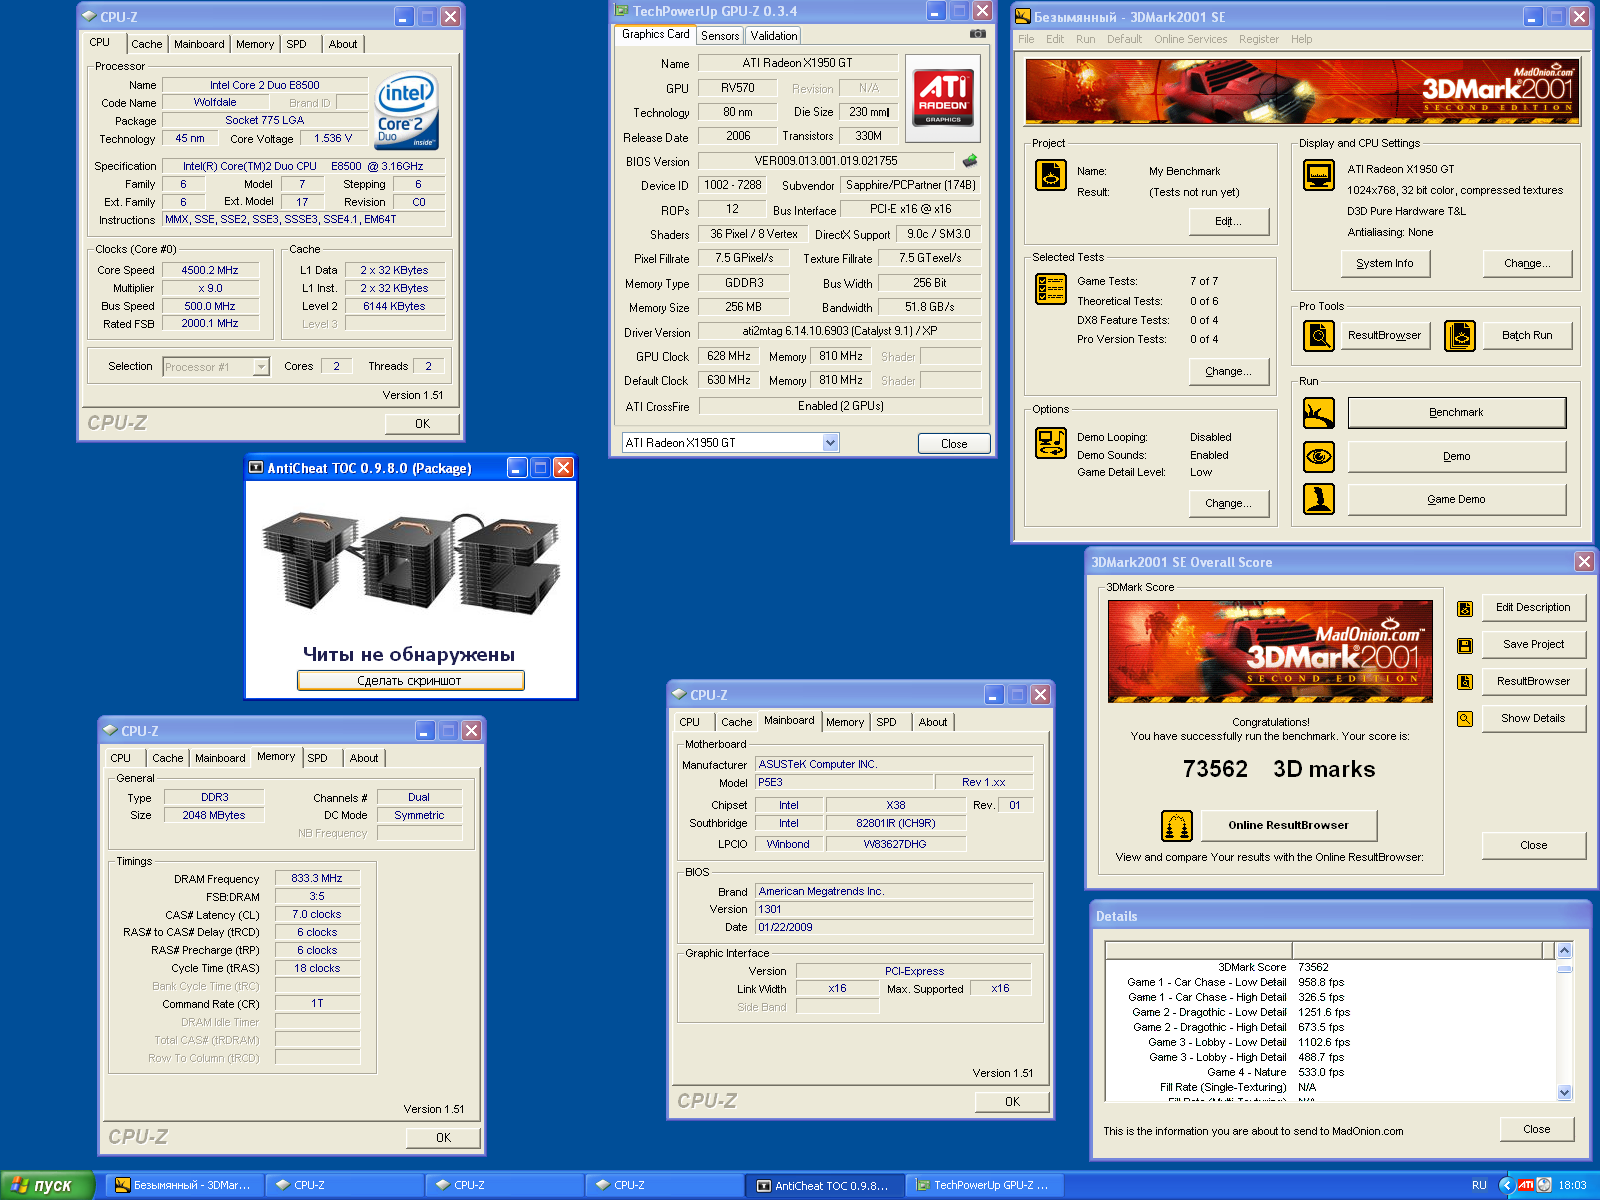Viewport: 1600px width, 1200px height.
Task: Click the Project Edit... button
Action: 1228,221
